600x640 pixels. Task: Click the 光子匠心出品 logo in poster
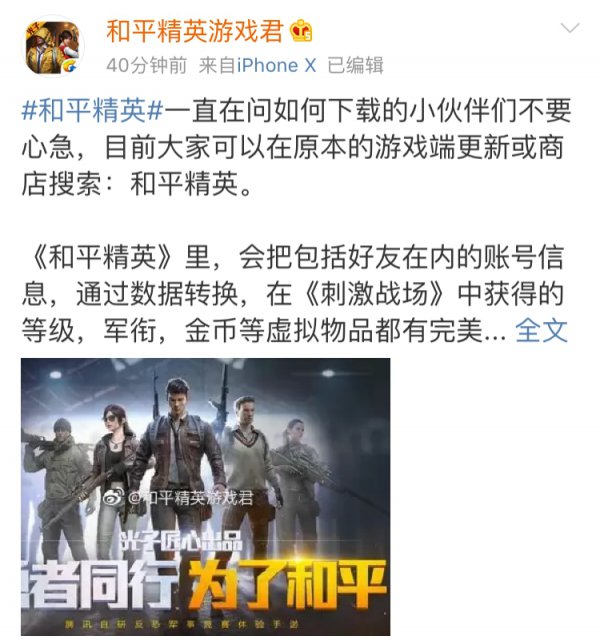[x=181, y=542]
